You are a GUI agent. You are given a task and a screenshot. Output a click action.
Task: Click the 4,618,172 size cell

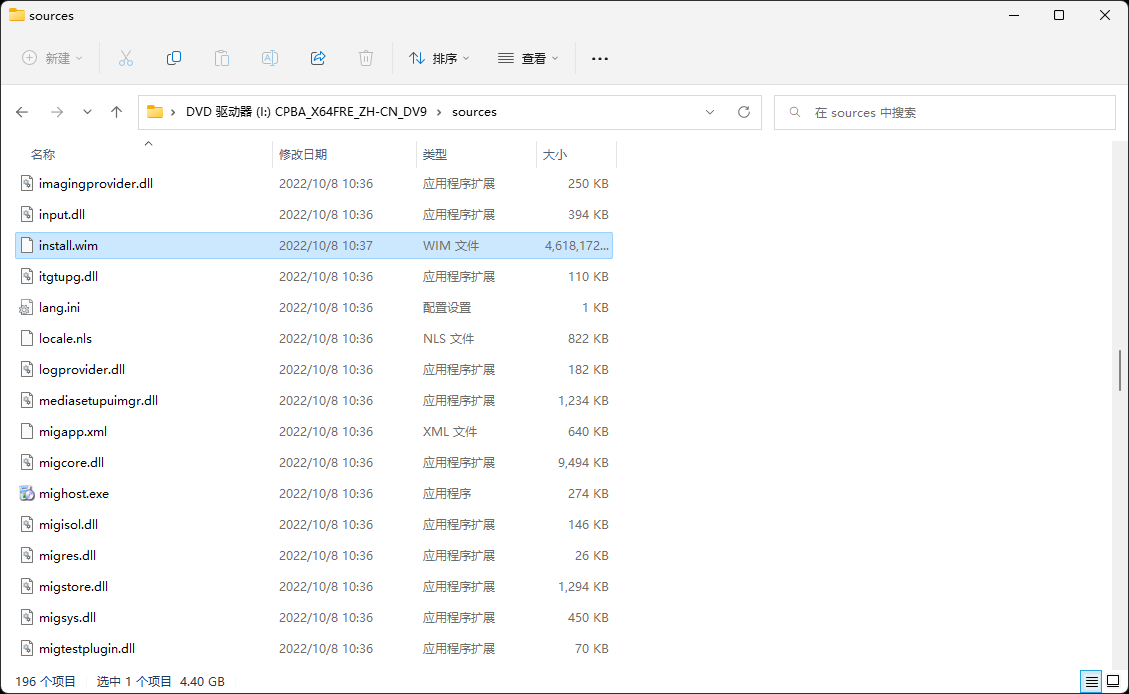point(577,245)
